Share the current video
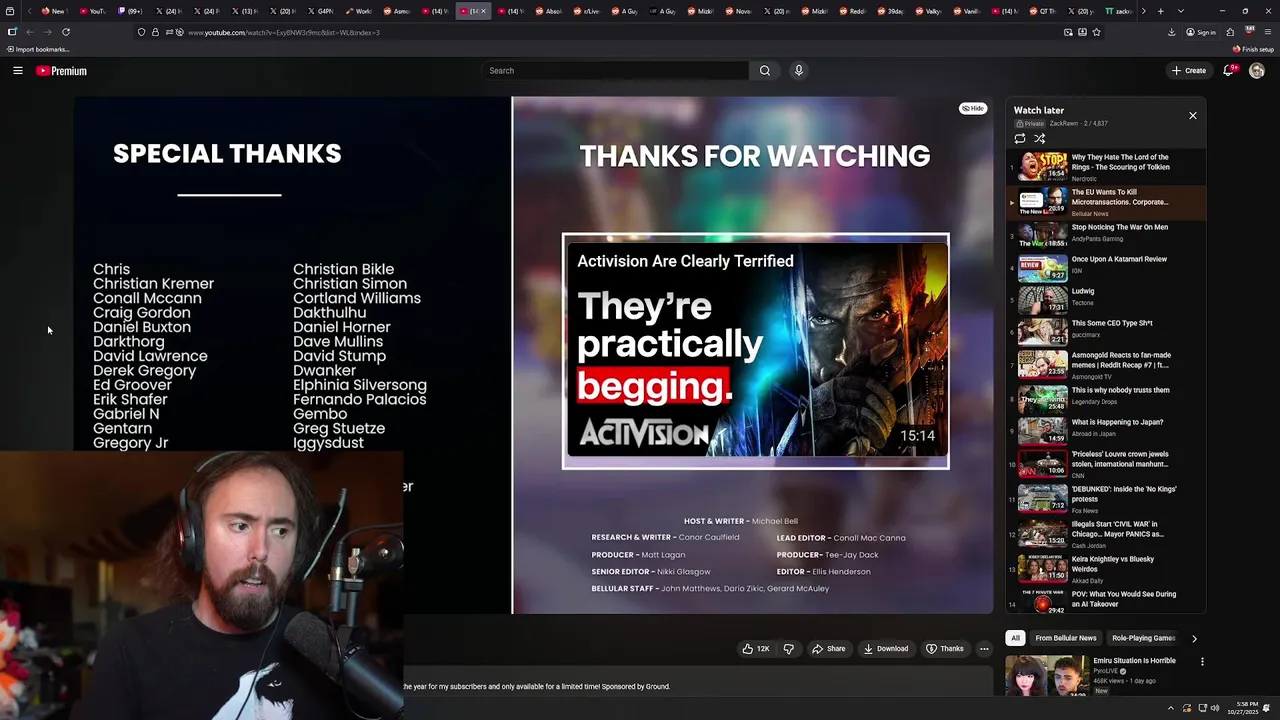 (x=828, y=649)
